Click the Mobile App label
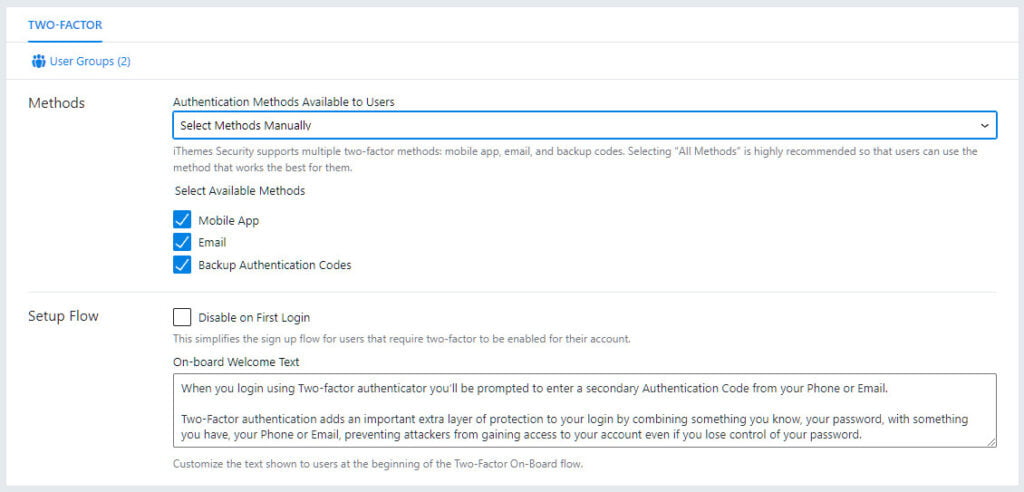 pos(229,221)
